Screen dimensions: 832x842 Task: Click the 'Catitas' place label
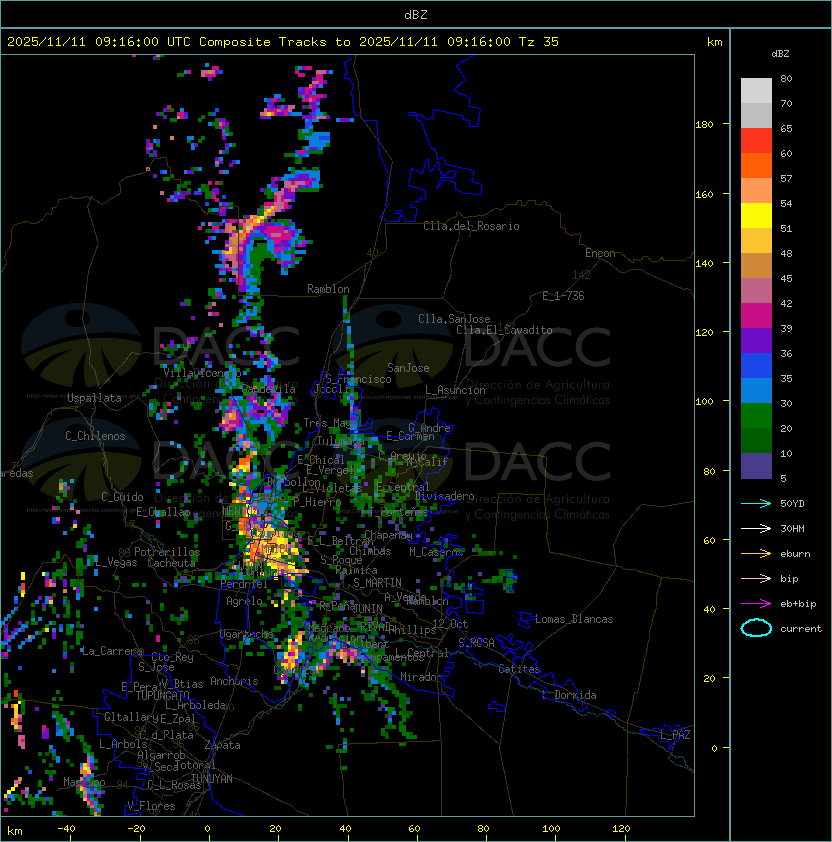pyautogui.click(x=519, y=669)
